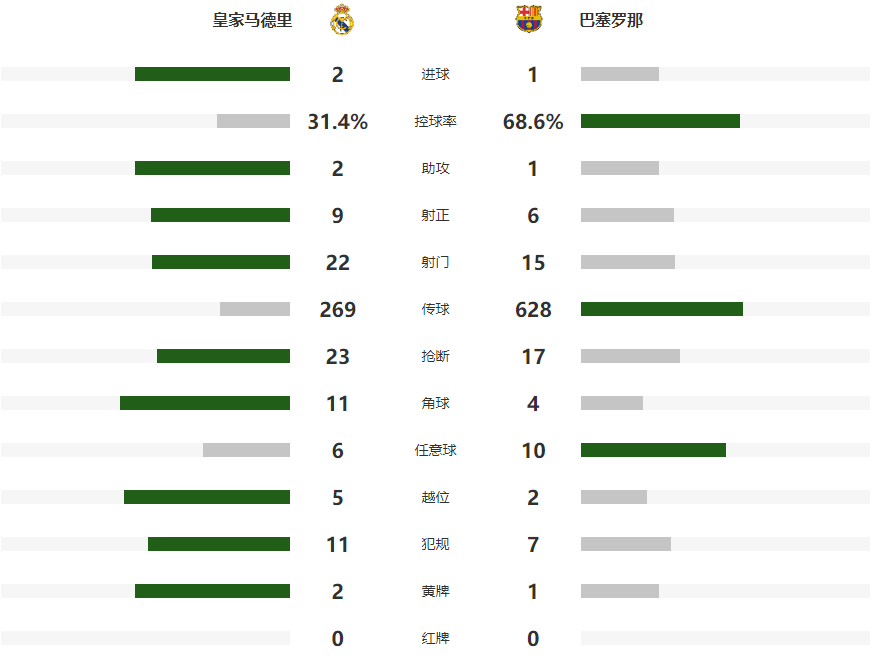Click the 269 passes value
The width and height of the screenshot is (878, 662).
tap(338, 309)
